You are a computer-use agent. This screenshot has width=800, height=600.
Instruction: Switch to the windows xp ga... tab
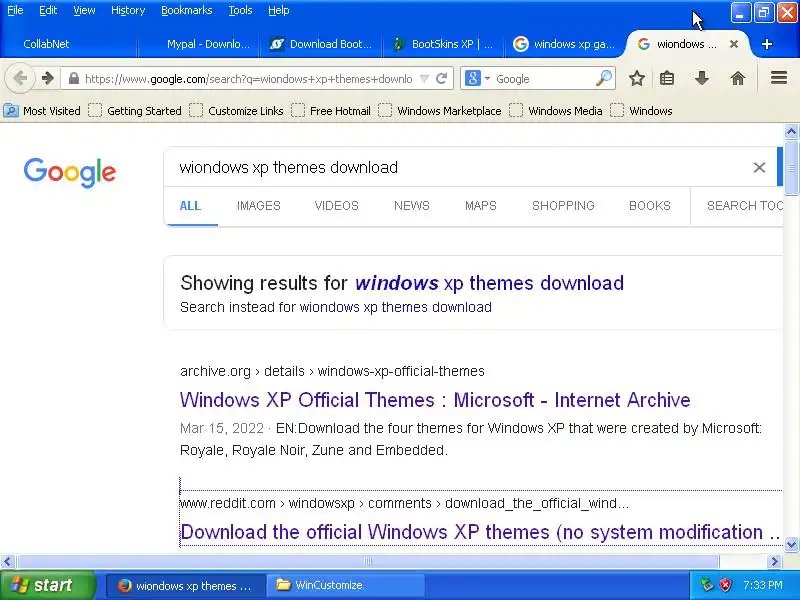coord(565,44)
